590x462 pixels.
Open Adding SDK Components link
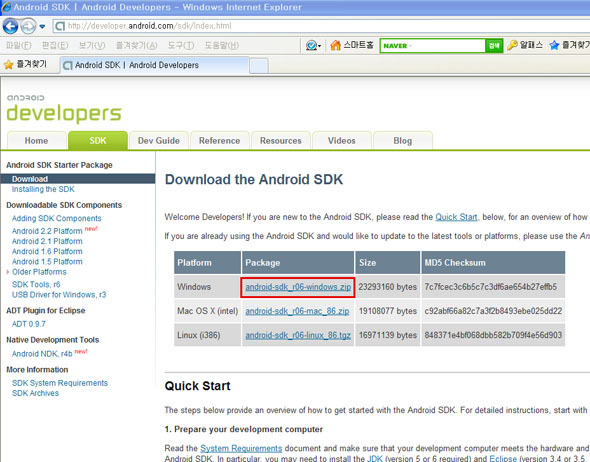pyautogui.click(x=56, y=218)
